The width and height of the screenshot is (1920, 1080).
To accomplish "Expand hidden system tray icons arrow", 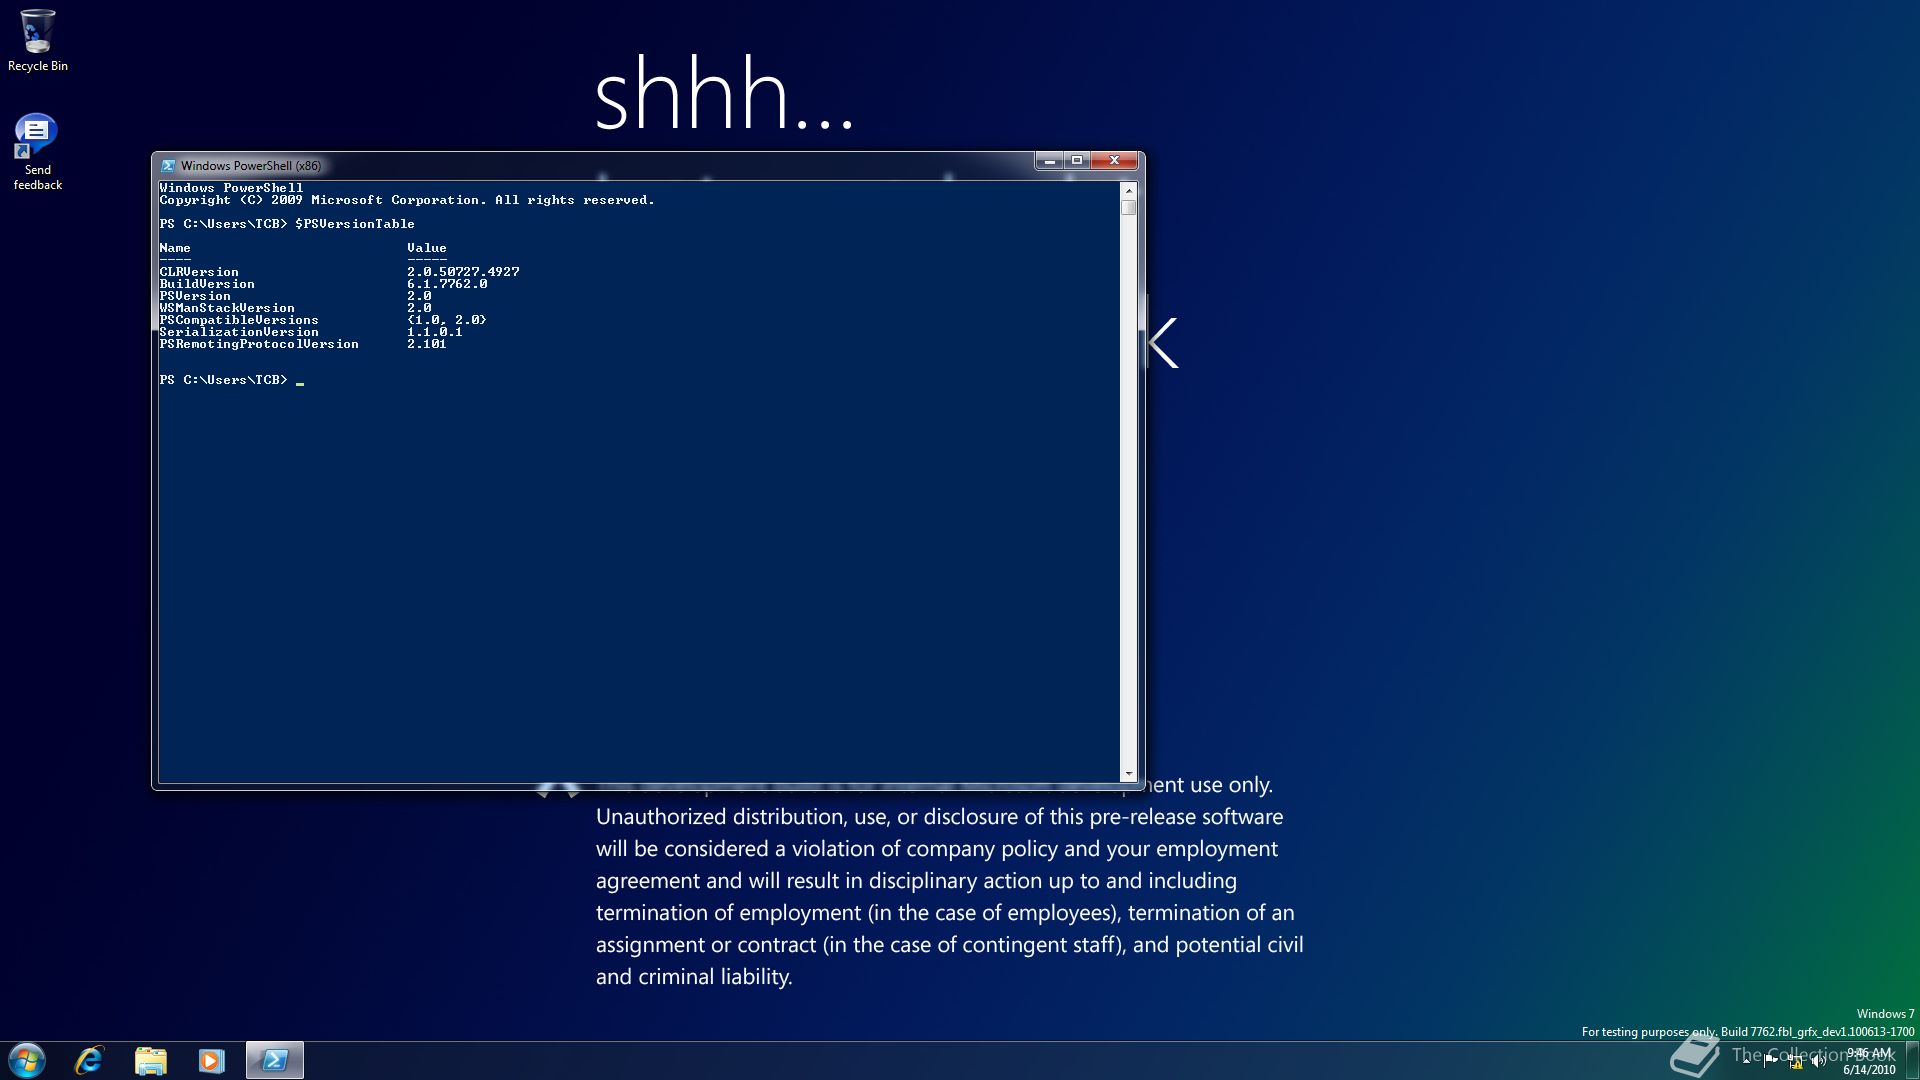I will pos(1746,1061).
